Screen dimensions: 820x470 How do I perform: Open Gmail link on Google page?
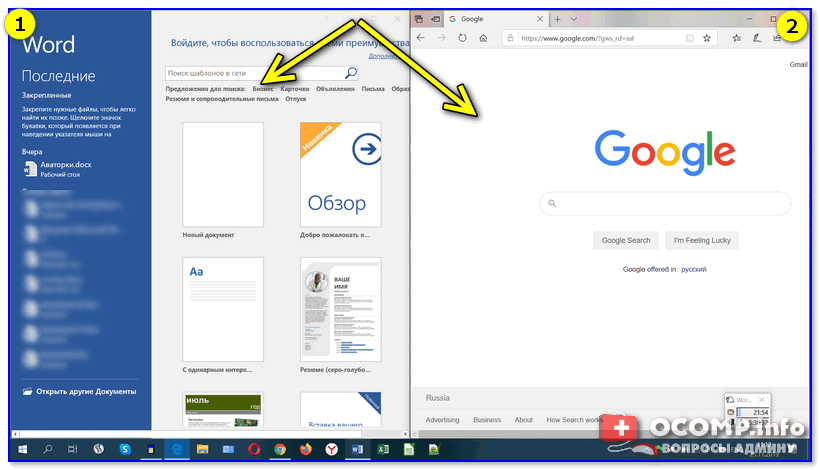[x=798, y=64]
